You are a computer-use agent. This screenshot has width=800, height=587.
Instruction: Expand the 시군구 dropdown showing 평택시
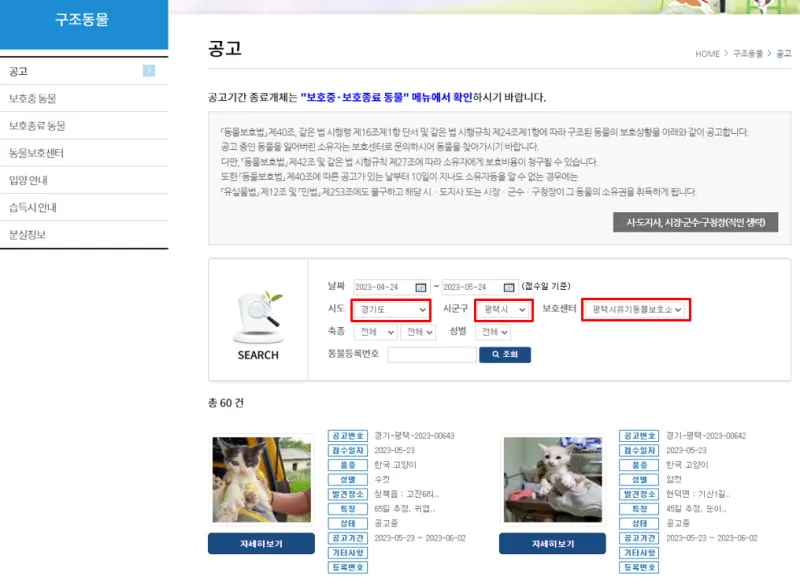click(504, 310)
